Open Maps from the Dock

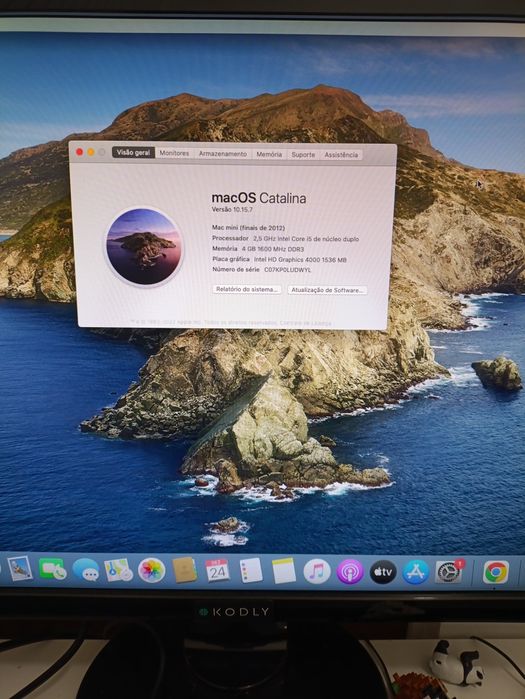[119, 570]
